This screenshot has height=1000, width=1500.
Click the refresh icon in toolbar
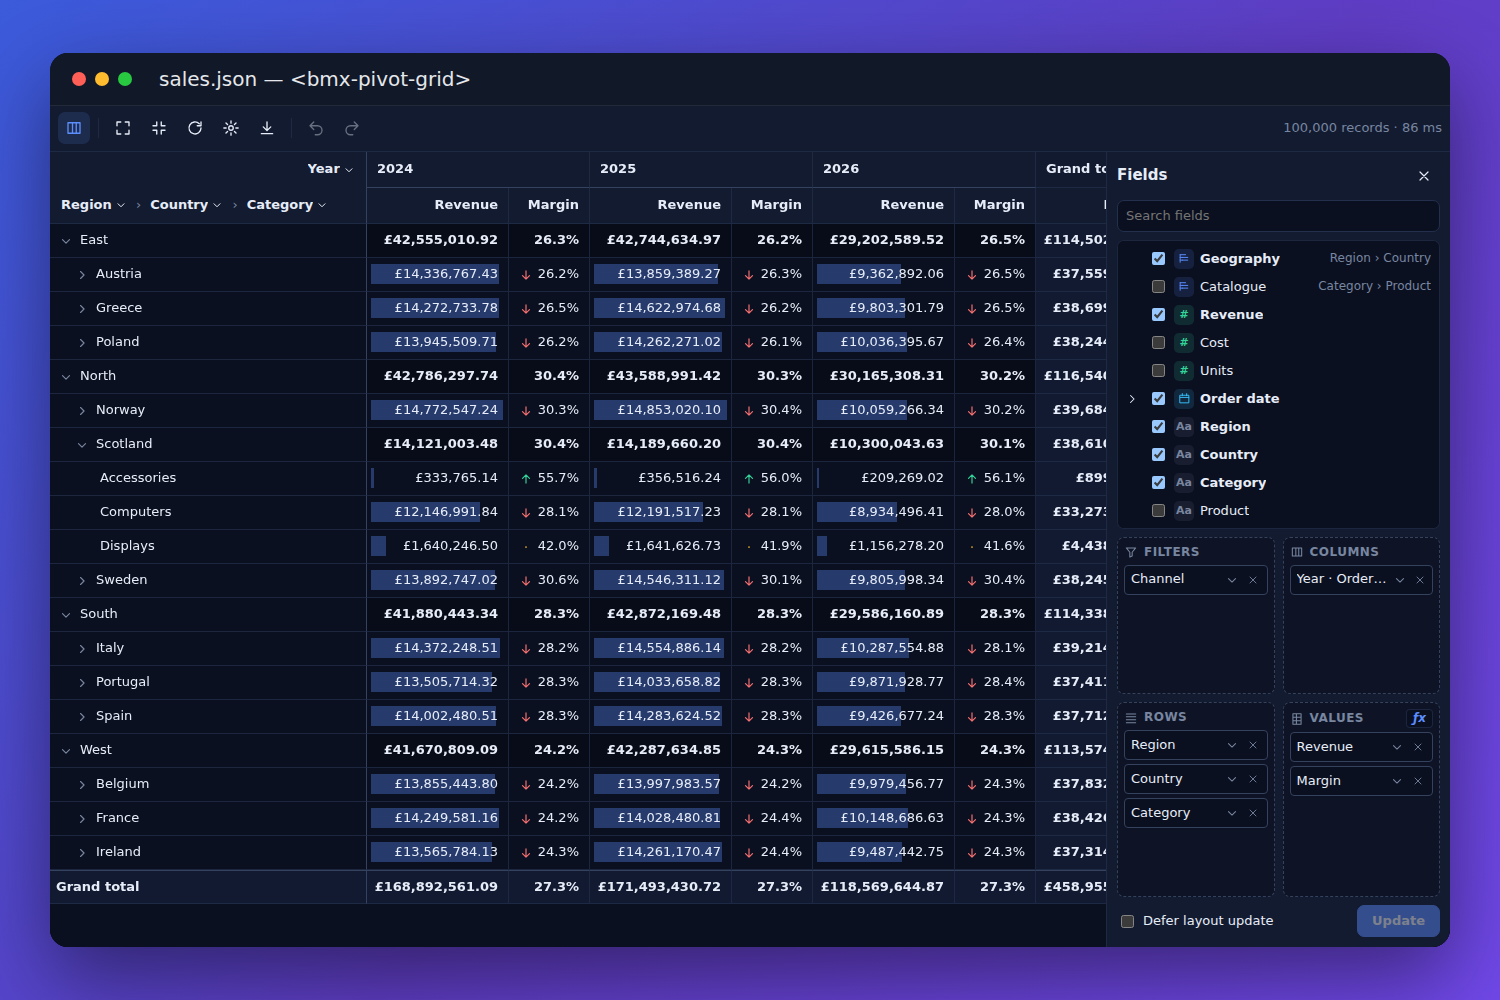coord(195,128)
